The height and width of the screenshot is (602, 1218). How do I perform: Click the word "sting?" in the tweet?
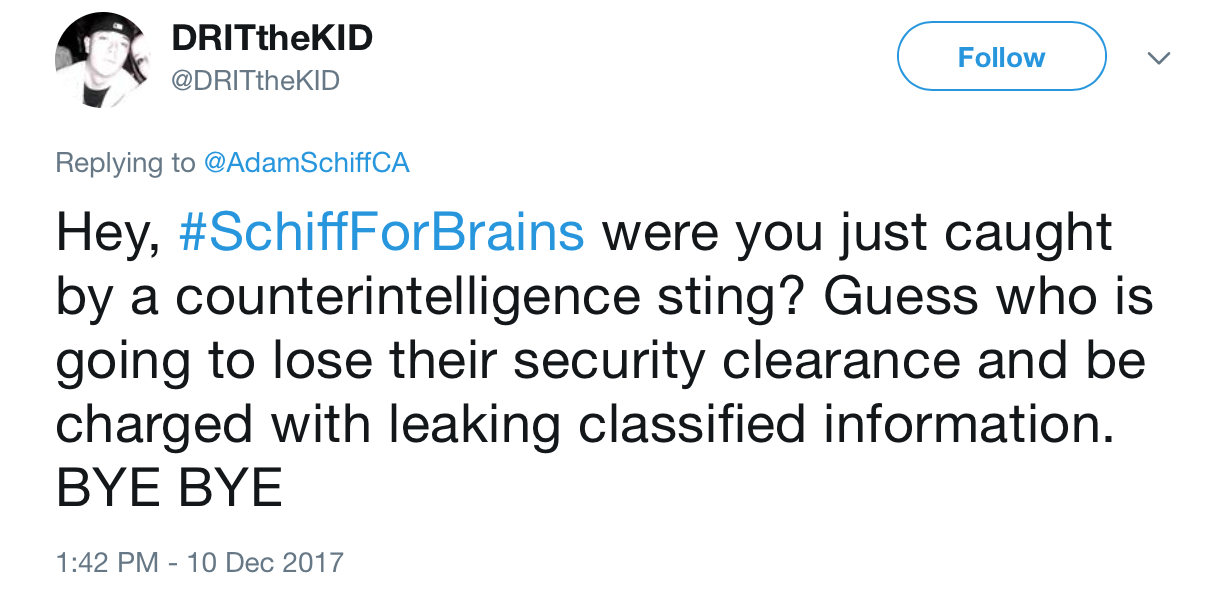[x=719, y=298]
